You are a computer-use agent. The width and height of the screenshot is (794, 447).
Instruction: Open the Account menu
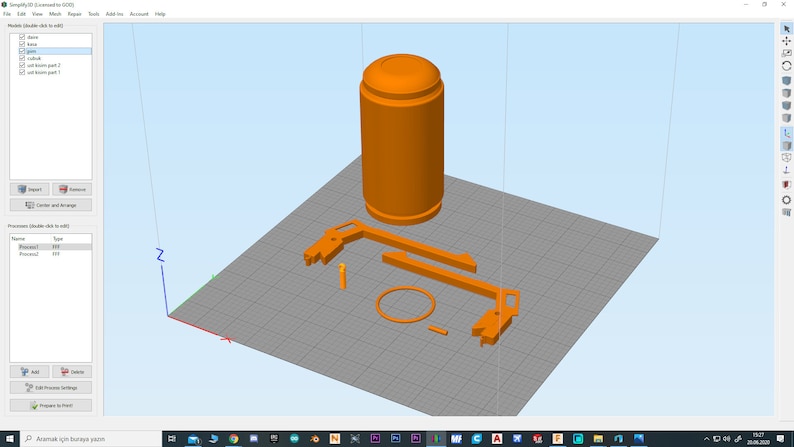[139, 14]
